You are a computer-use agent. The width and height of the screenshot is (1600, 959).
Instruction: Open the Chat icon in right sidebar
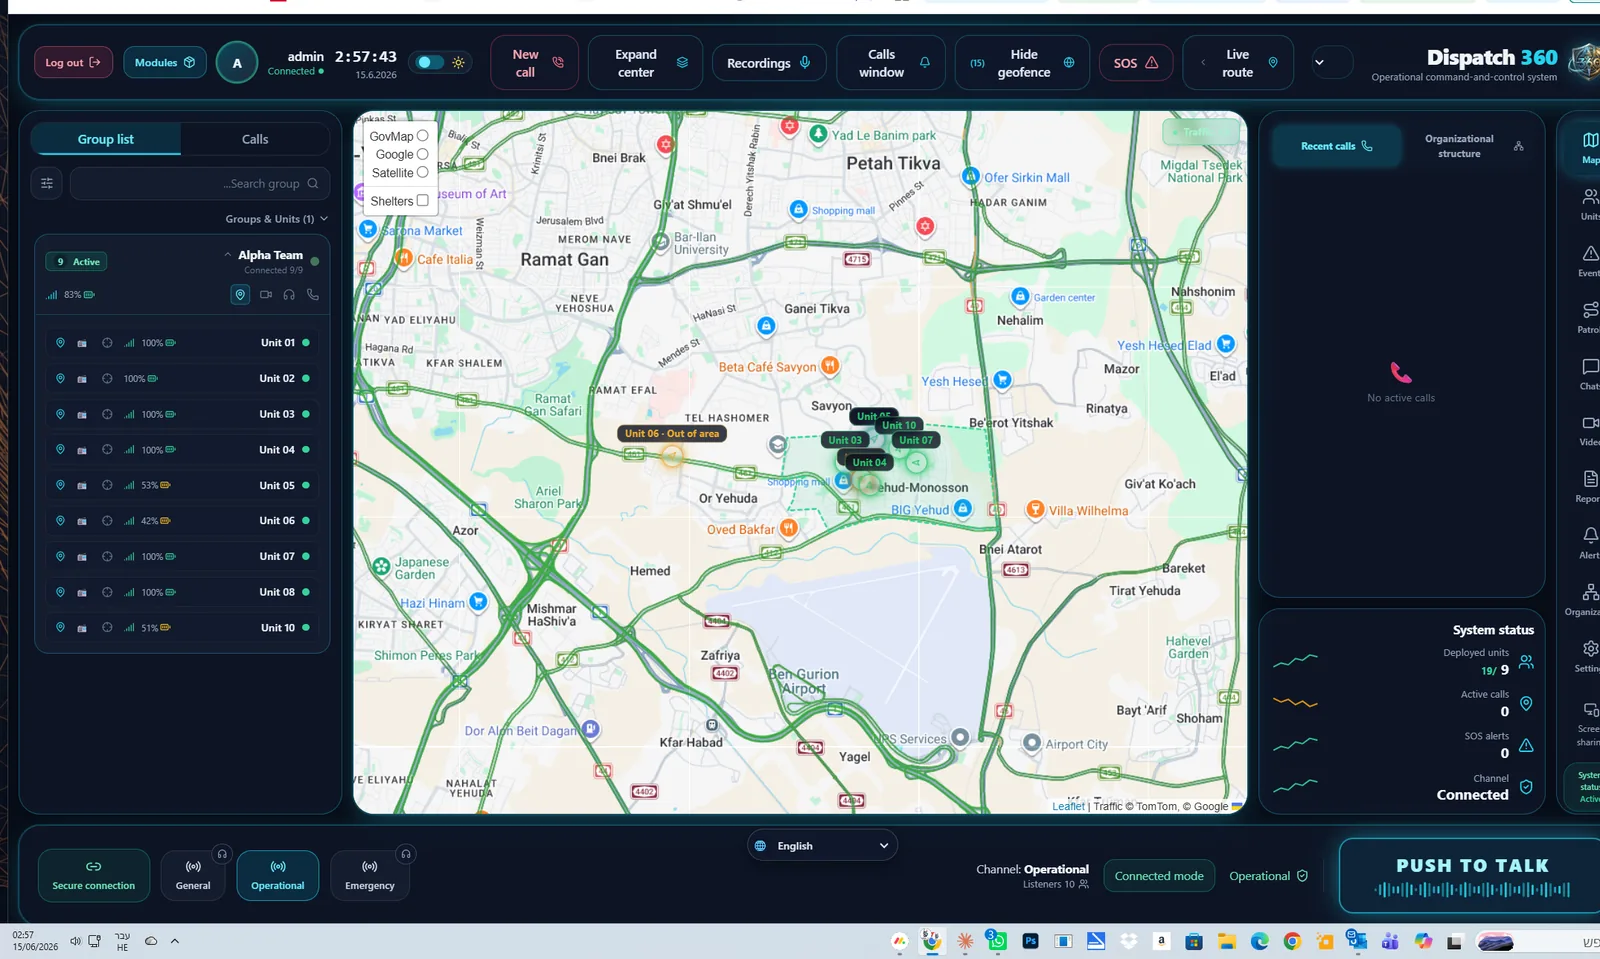1589,372
